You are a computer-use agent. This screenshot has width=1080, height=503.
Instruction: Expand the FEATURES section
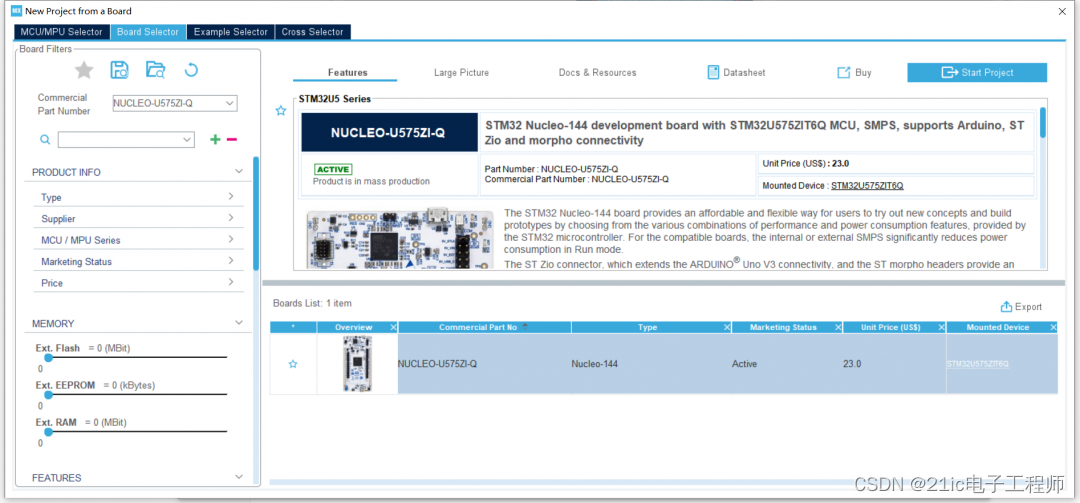click(x=238, y=477)
